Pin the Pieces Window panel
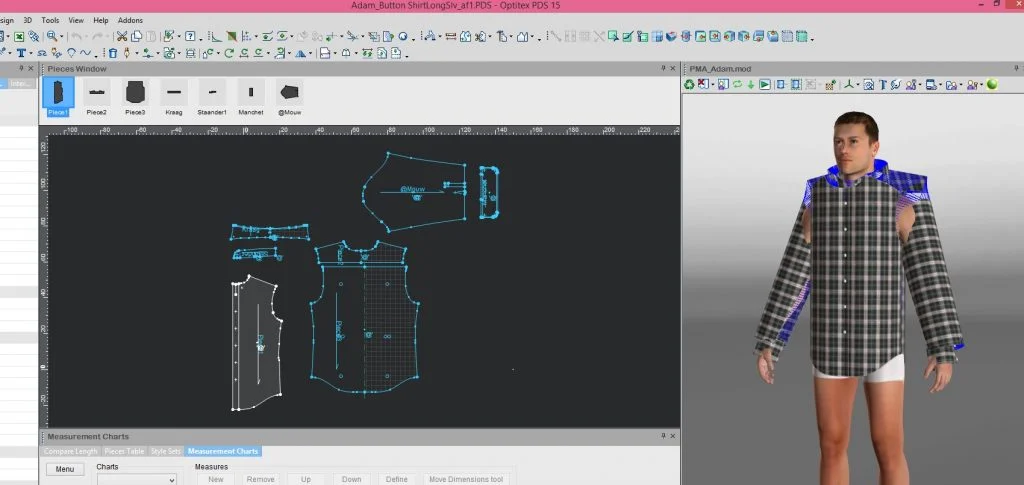Screen dimensions: 1024x485 [663, 69]
